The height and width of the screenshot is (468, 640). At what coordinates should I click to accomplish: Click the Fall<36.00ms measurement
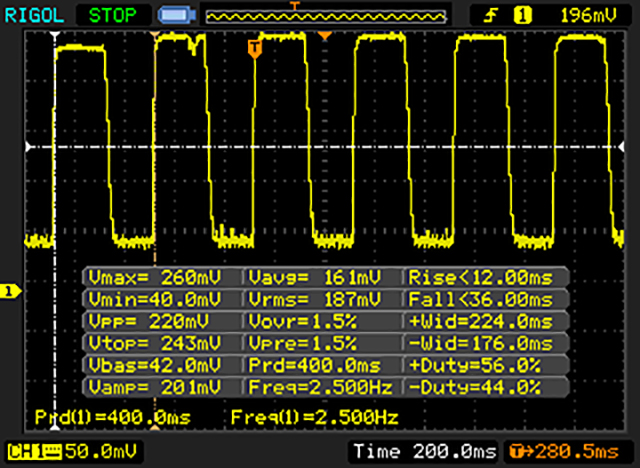(x=480, y=299)
